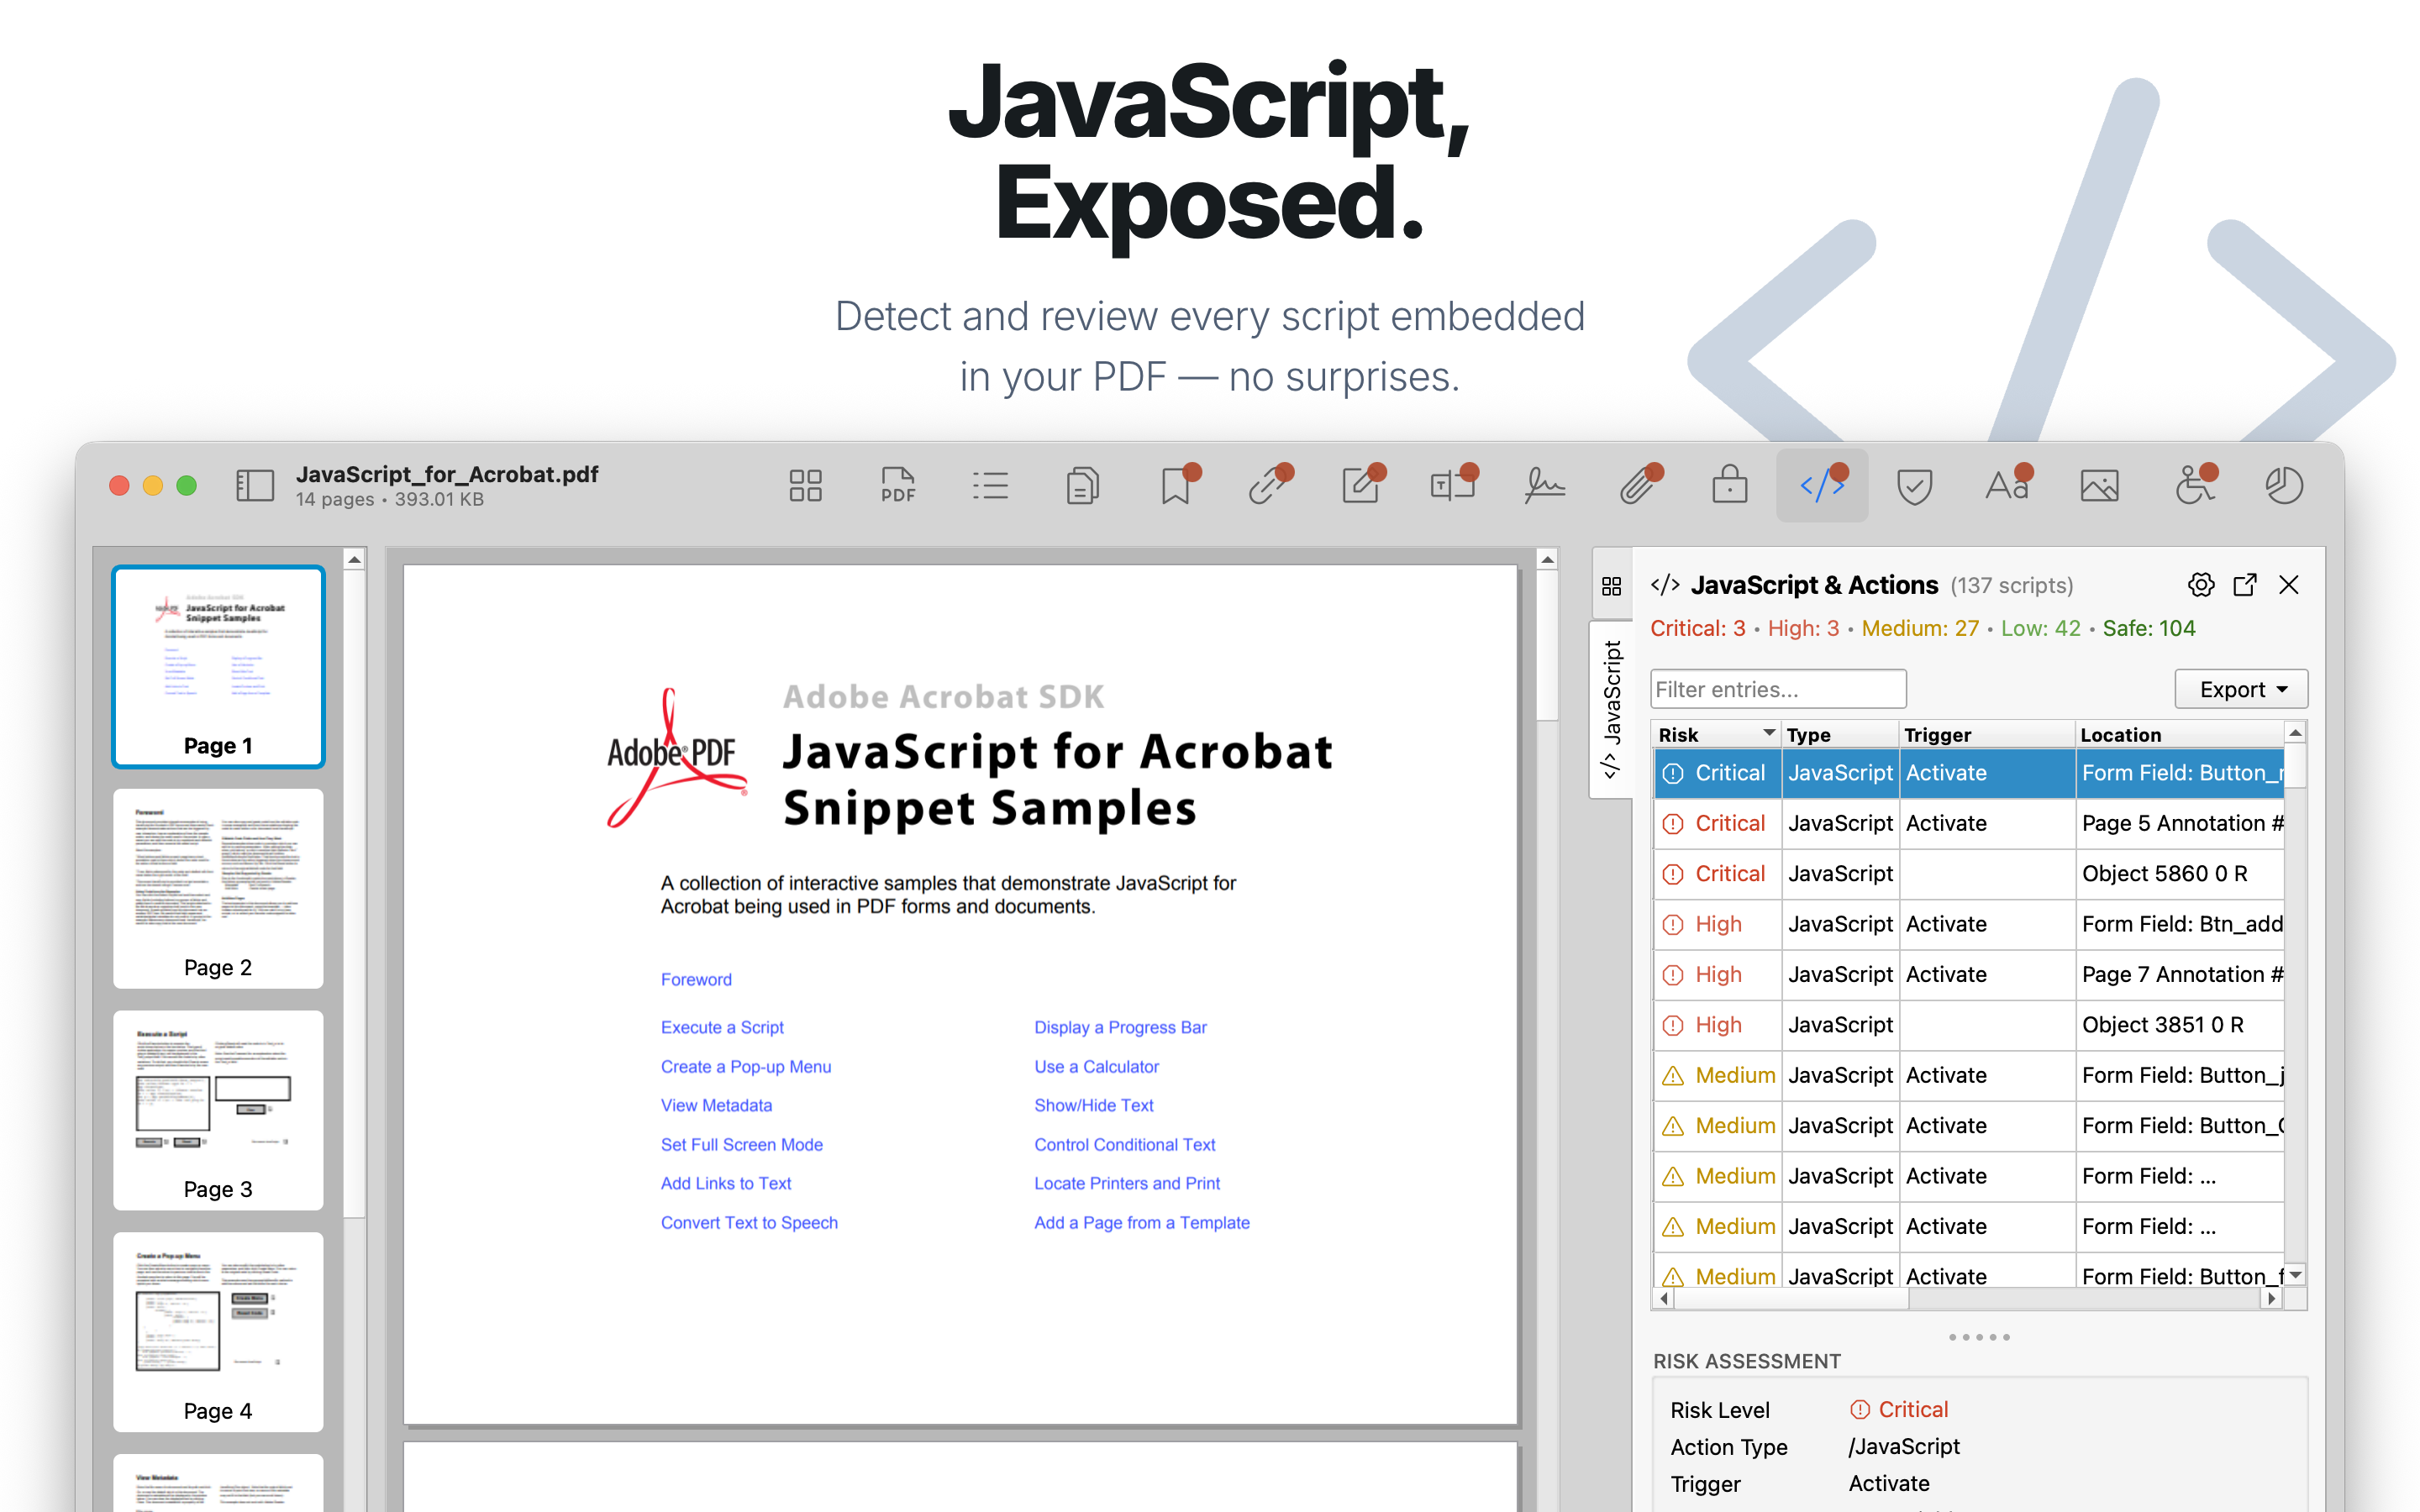Open the images picture icon
The height and width of the screenshot is (1512, 2420).
(x=2099, y=486)
